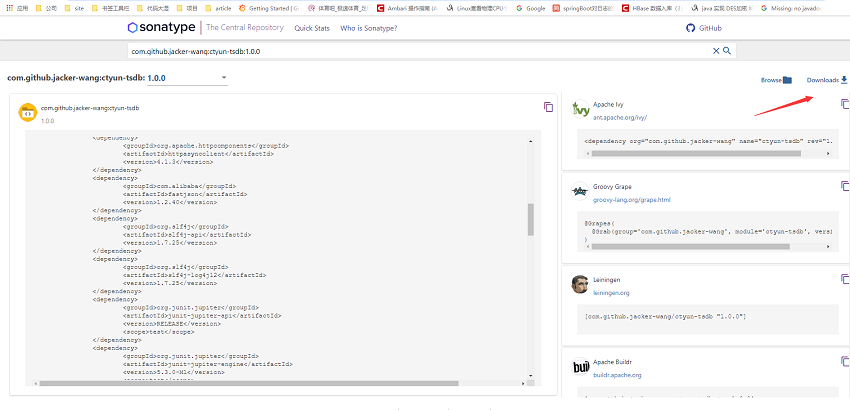The width and height of the screenshot is (850, 410).
Task: Open the HBase bookmark
Action: (x=652, y=8)
